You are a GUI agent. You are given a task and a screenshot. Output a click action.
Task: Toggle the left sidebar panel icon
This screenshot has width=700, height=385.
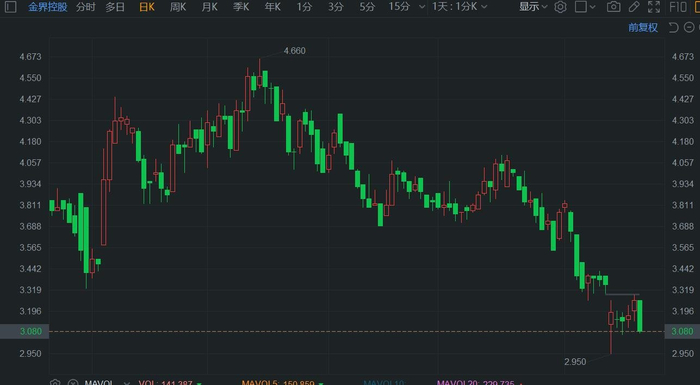coord(10,7)
